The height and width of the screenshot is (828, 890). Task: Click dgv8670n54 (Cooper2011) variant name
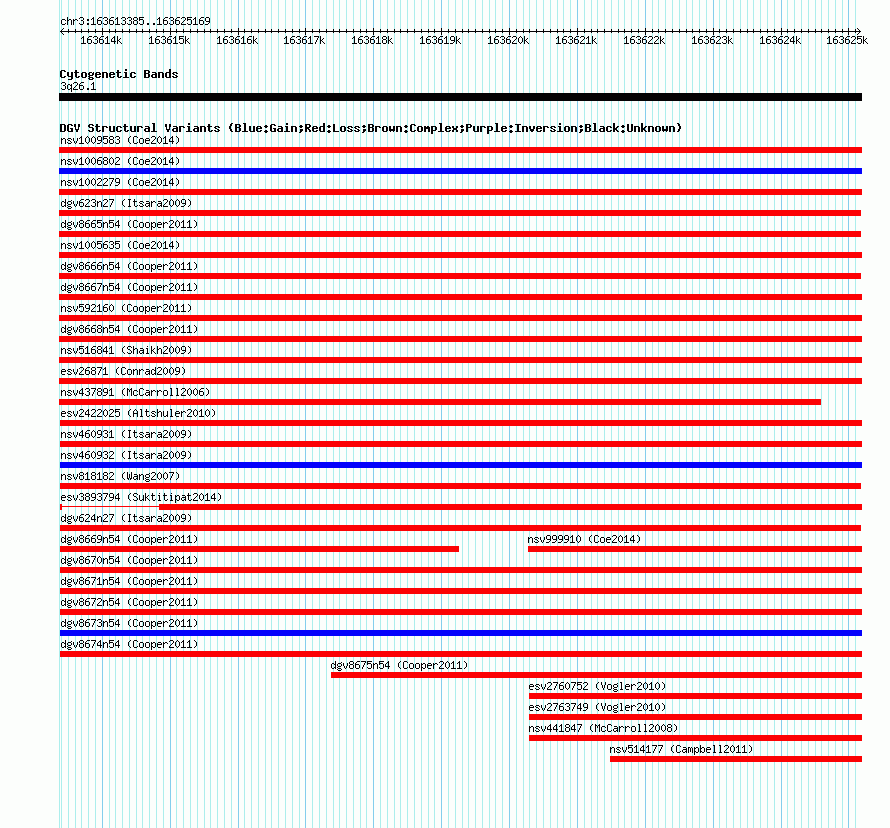129,560
